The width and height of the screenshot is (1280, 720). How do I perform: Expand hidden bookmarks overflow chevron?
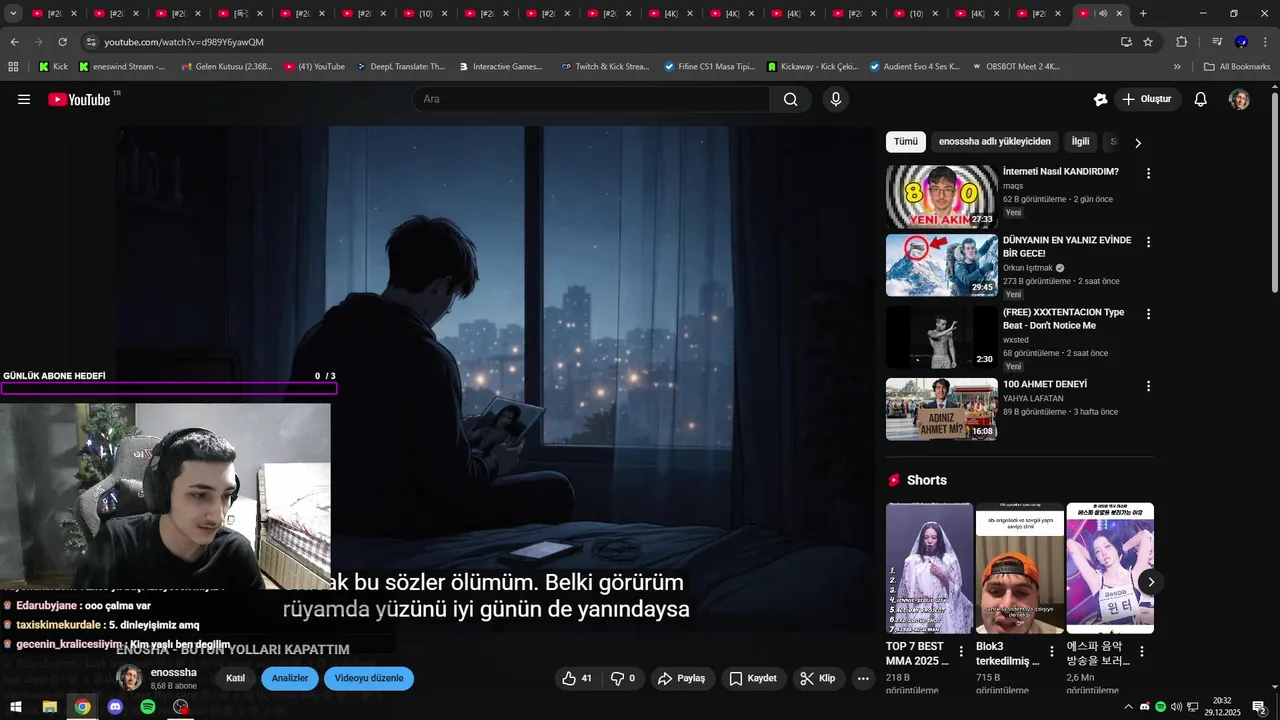[x=1177, y=67]
